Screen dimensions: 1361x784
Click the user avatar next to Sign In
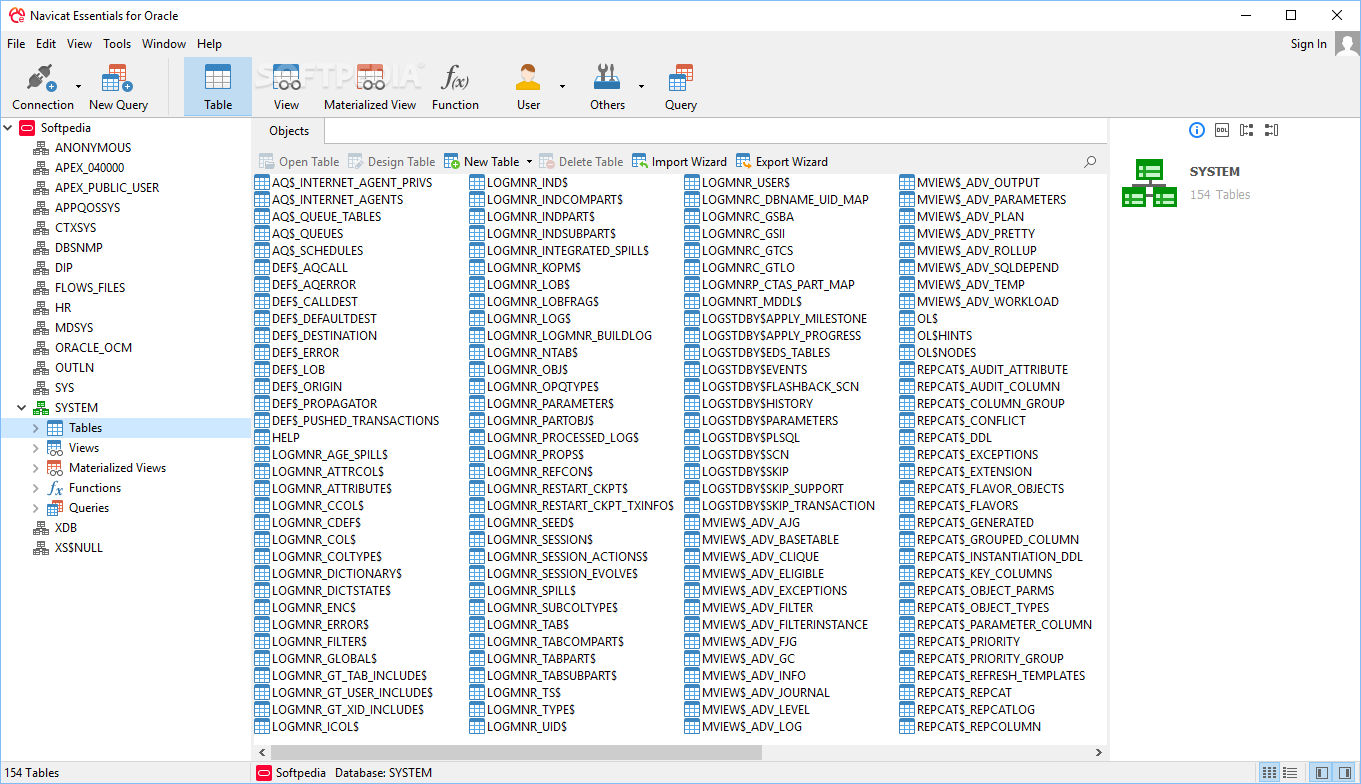click(1347, 44)
